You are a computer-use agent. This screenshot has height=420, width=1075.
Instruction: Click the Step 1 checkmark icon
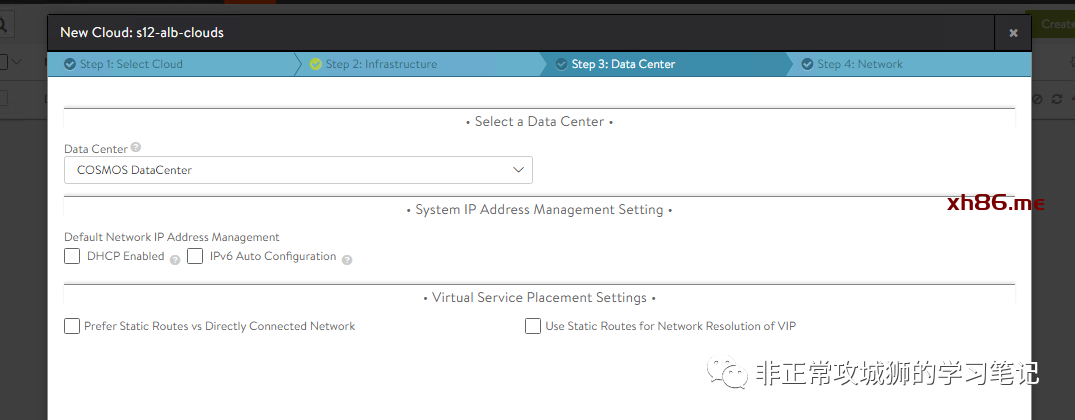[x=70, y=64]
